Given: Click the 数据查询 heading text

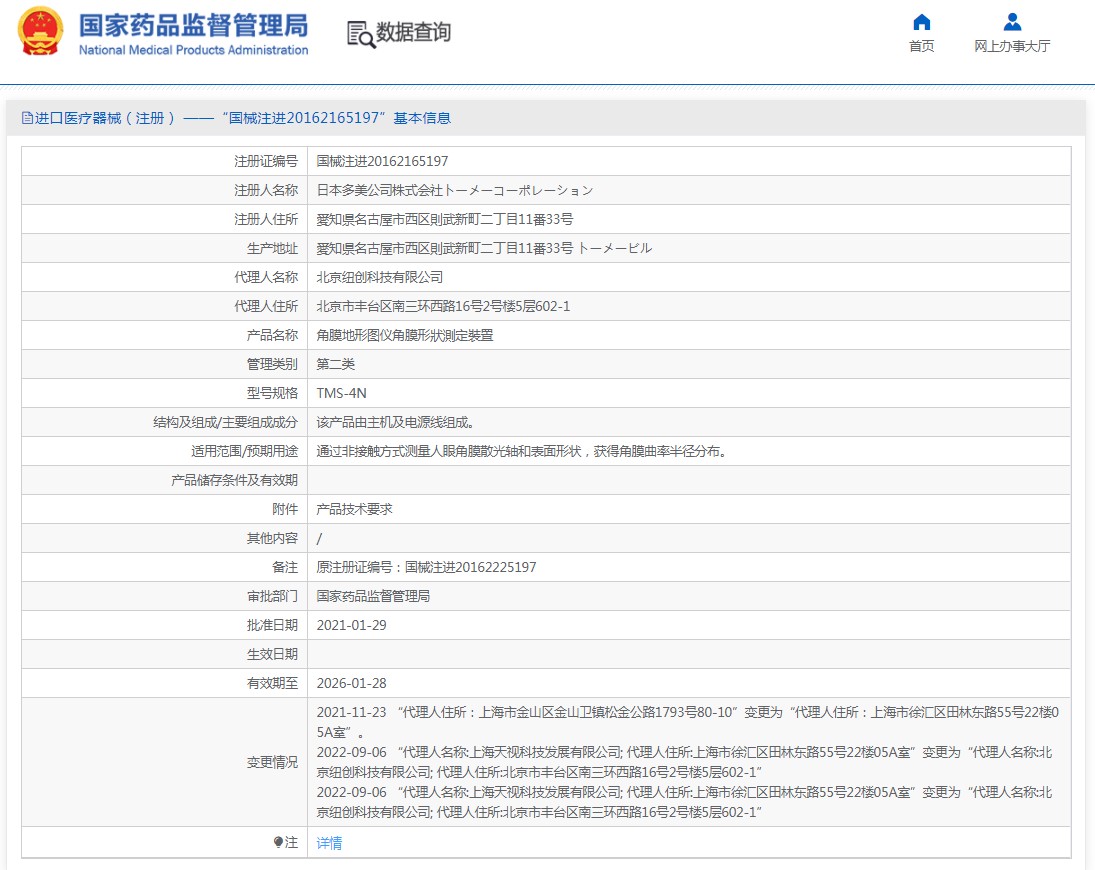Looking at the screenshot, I should click(413, 32).
